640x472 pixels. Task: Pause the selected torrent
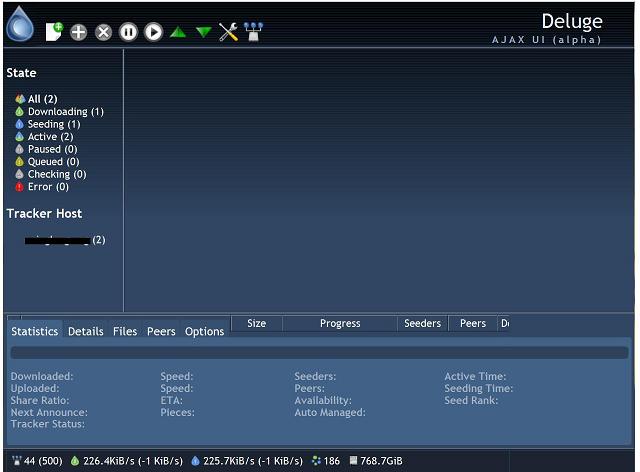[129, 32]
